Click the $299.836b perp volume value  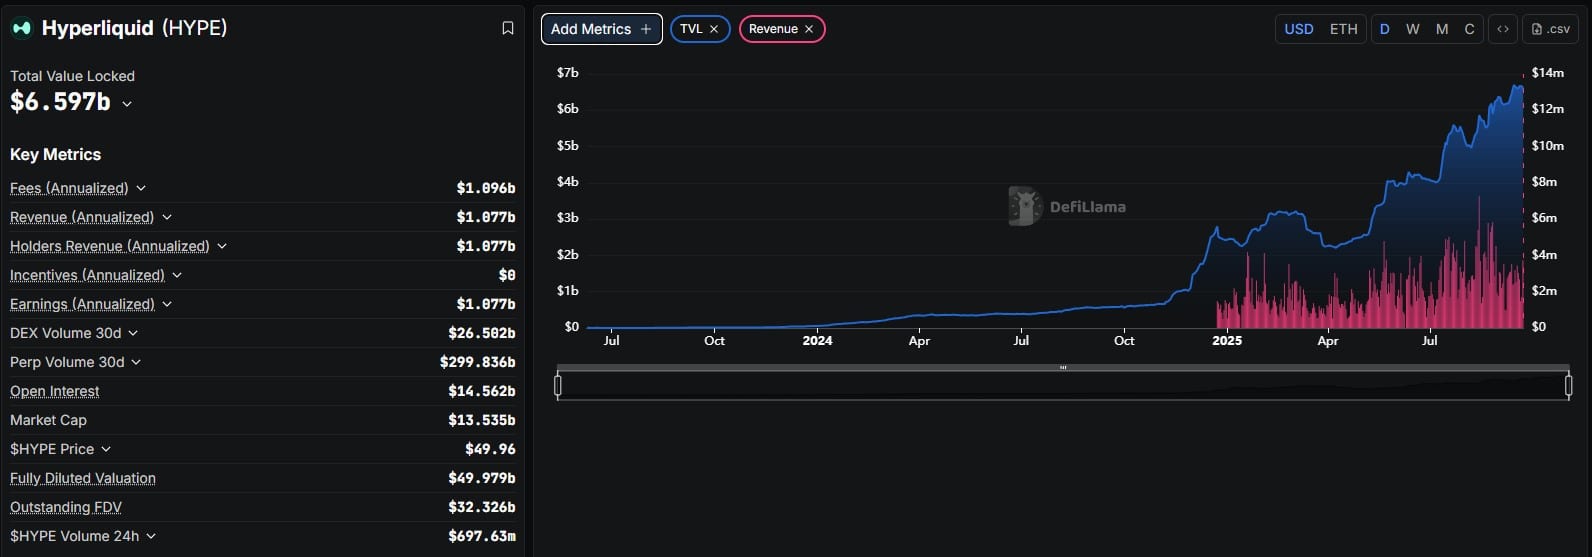[x=478, y=362]
